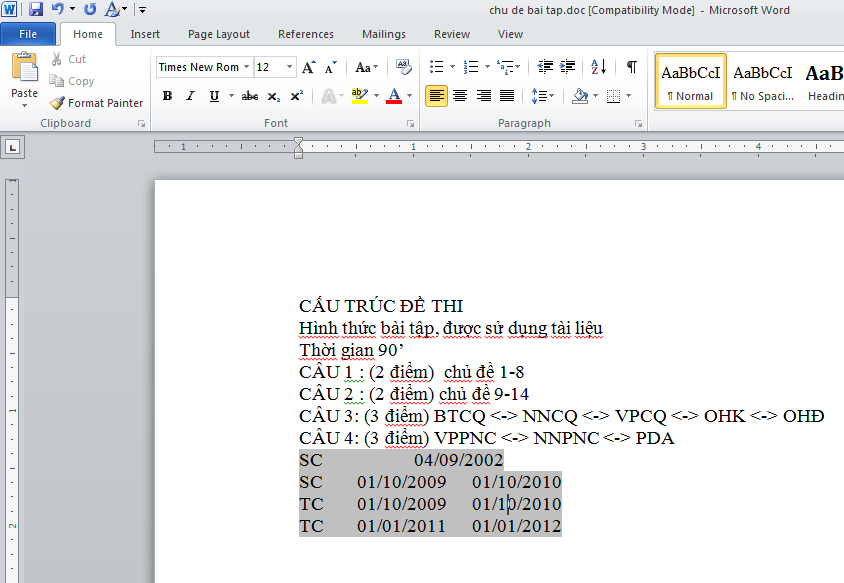Toggle numbered list

click(471, 67)
